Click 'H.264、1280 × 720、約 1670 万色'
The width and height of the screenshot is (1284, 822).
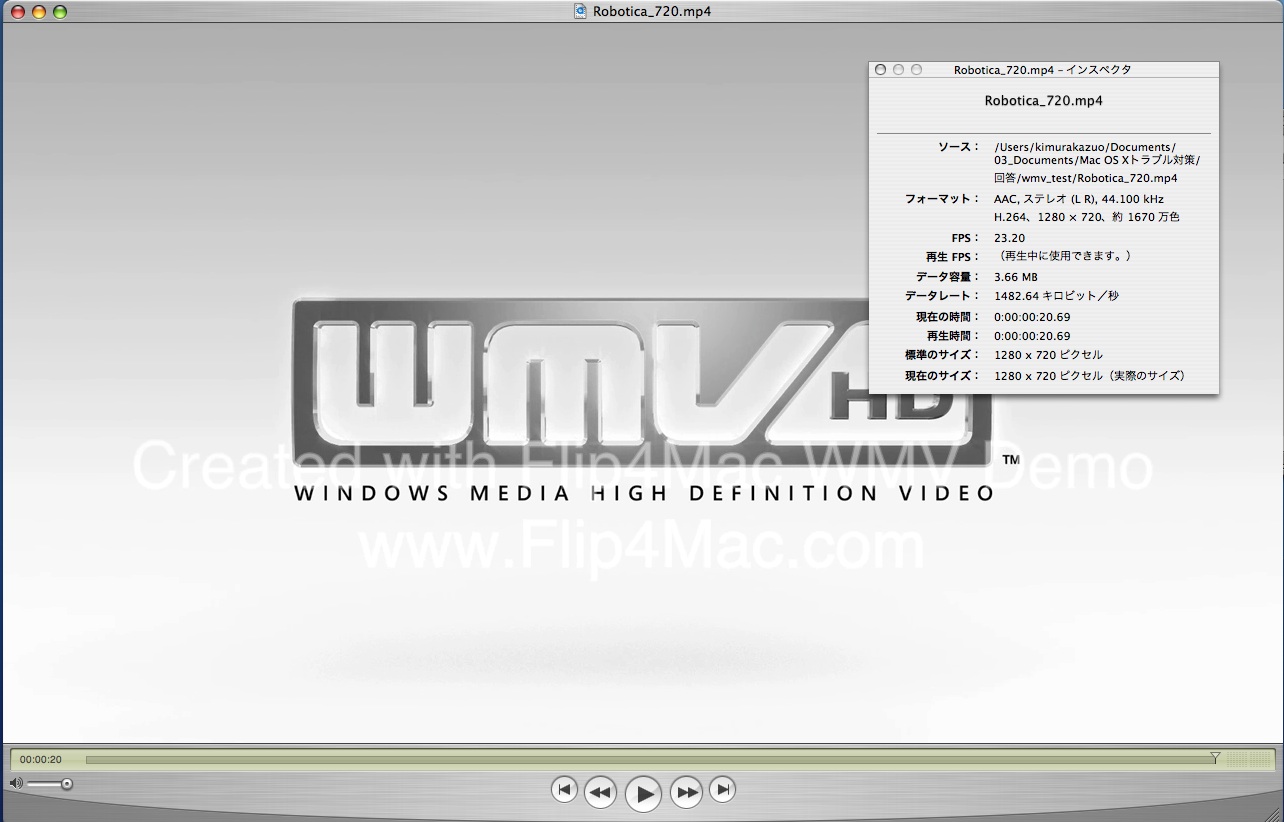point(1087,217)
